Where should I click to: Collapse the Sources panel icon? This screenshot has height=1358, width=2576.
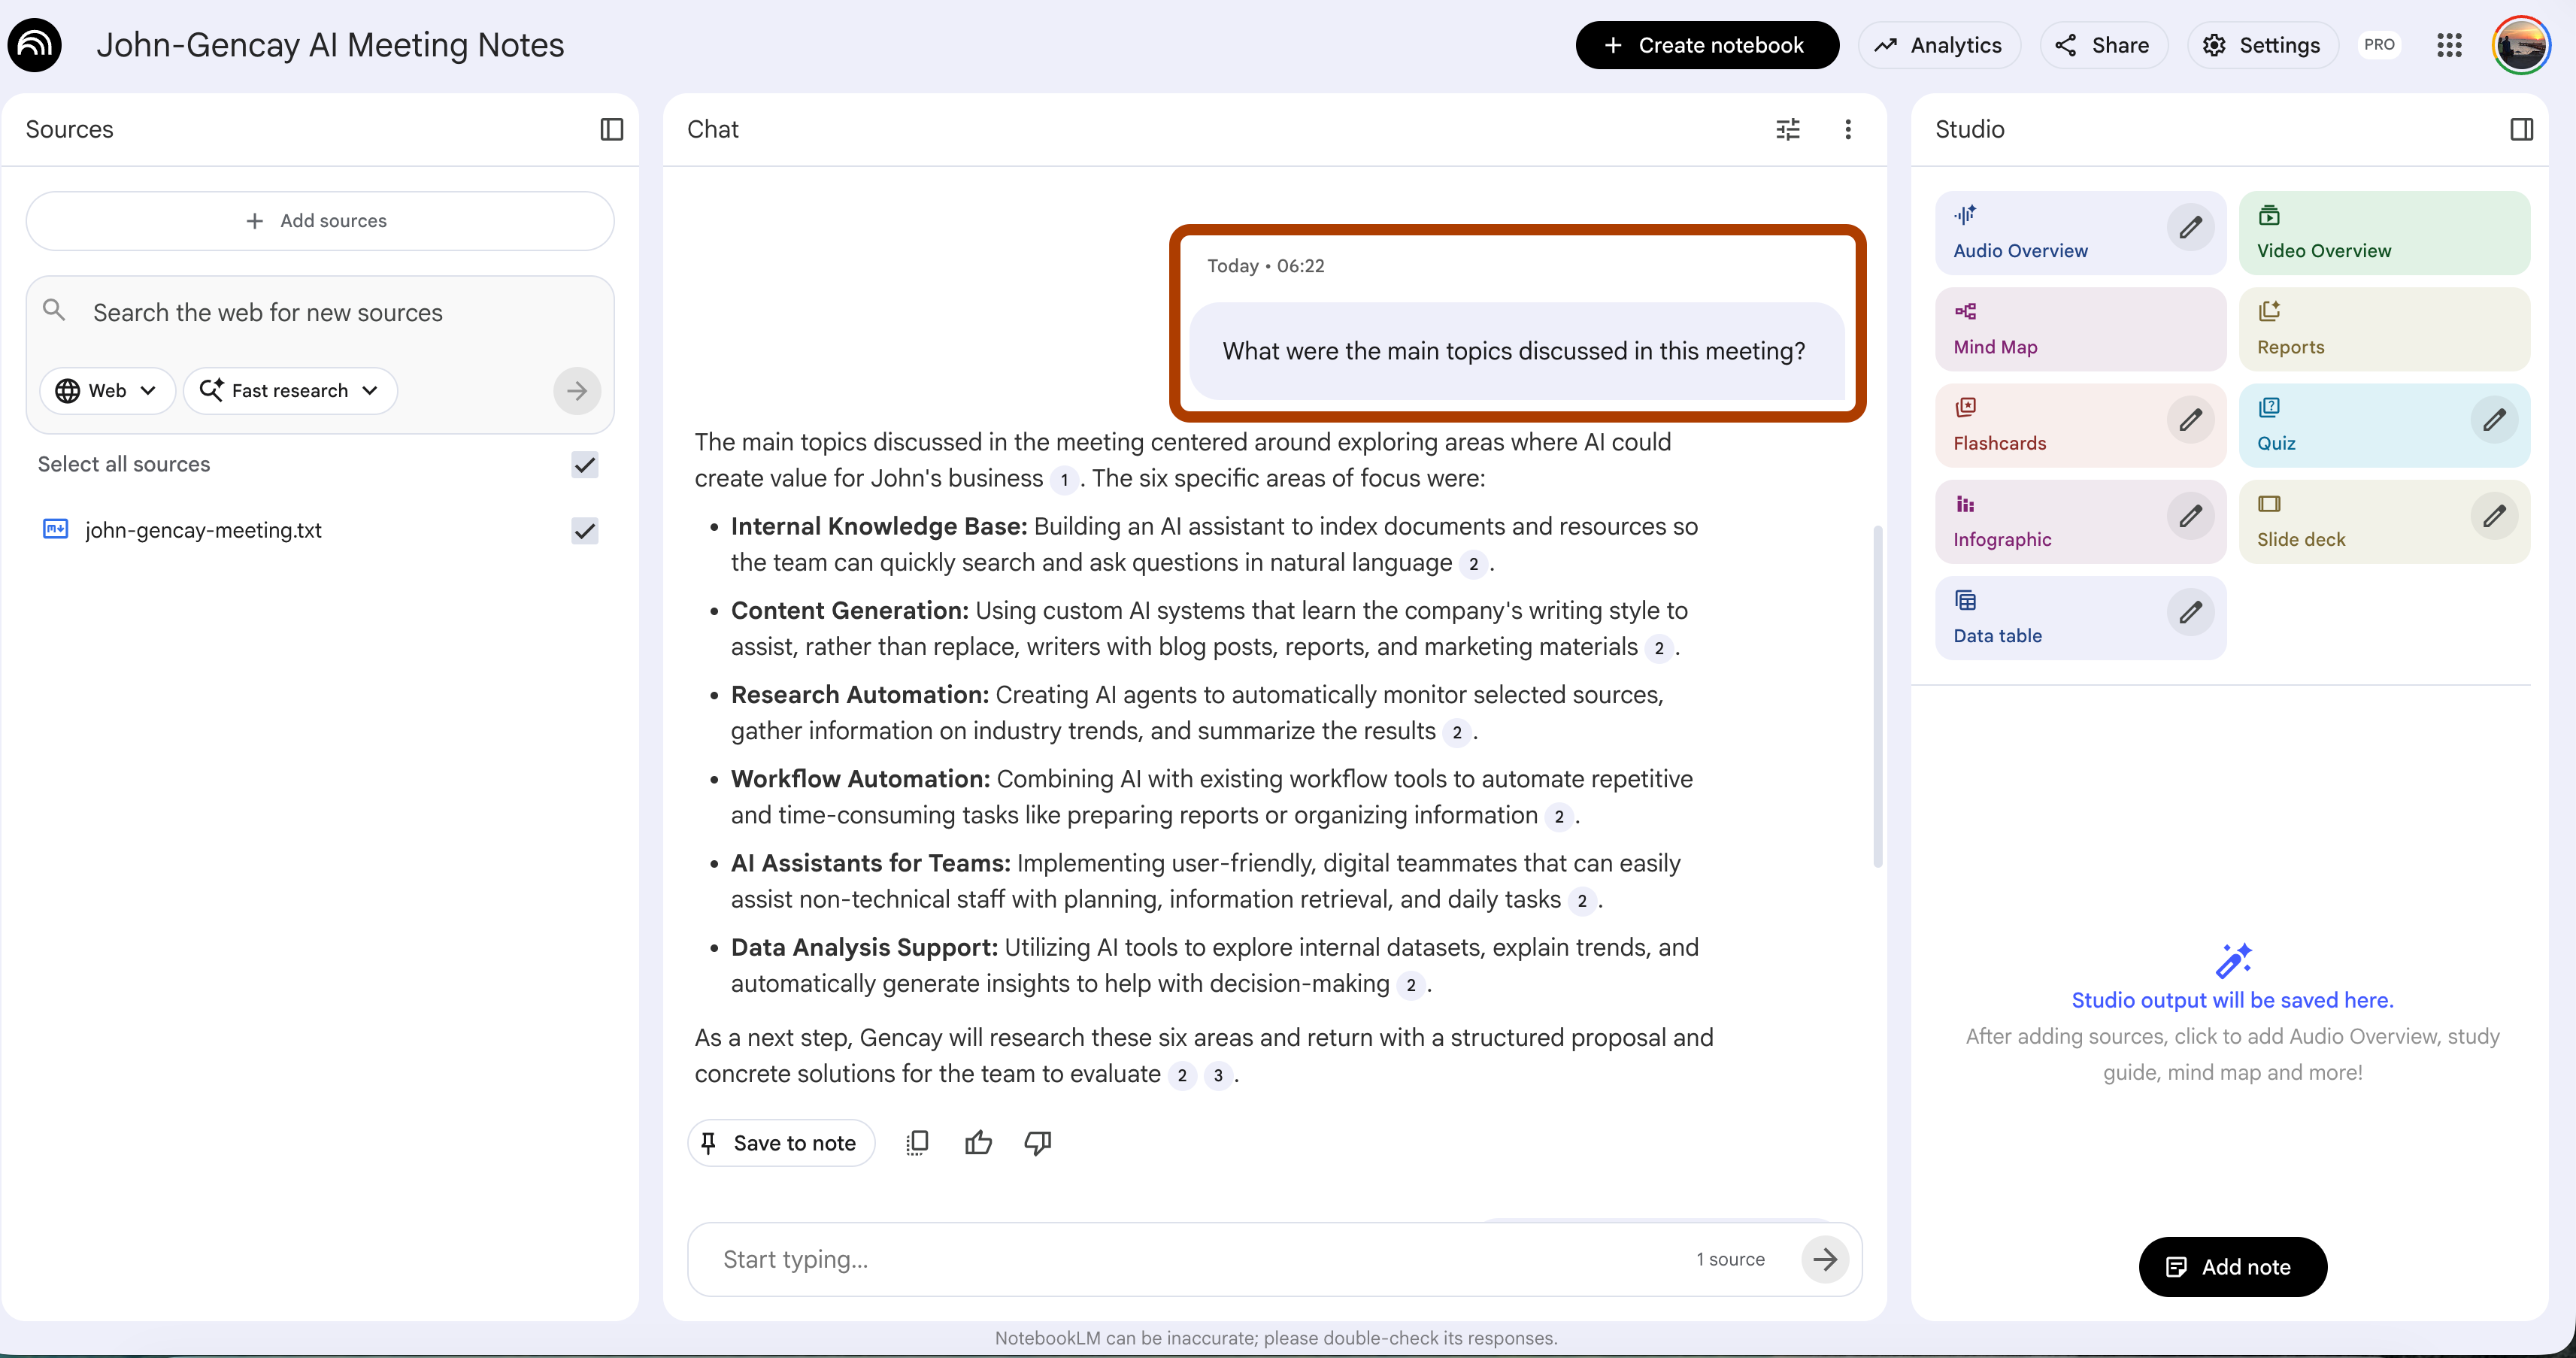click(x=611, y=129)
